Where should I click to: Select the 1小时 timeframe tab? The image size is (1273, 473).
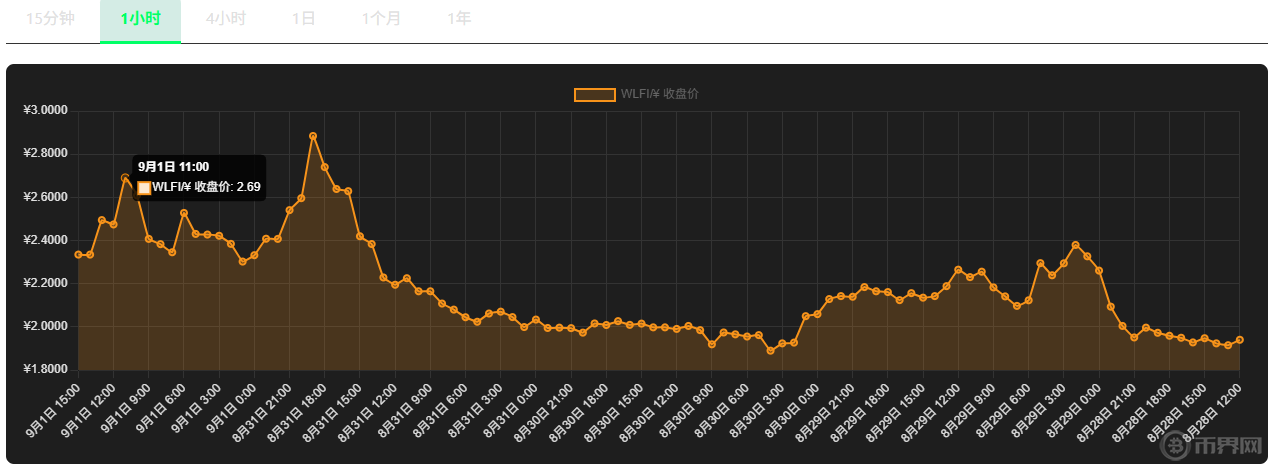140,19
